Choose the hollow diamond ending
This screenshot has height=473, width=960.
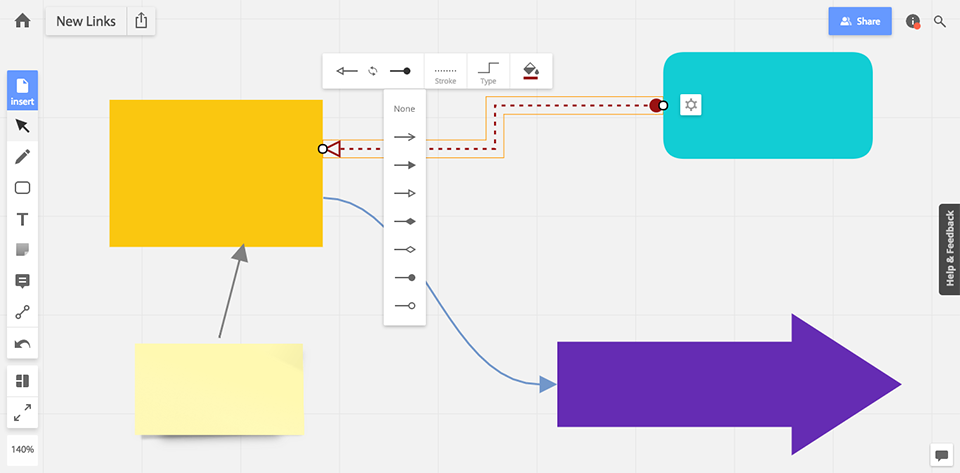click(x=405, y=250)
